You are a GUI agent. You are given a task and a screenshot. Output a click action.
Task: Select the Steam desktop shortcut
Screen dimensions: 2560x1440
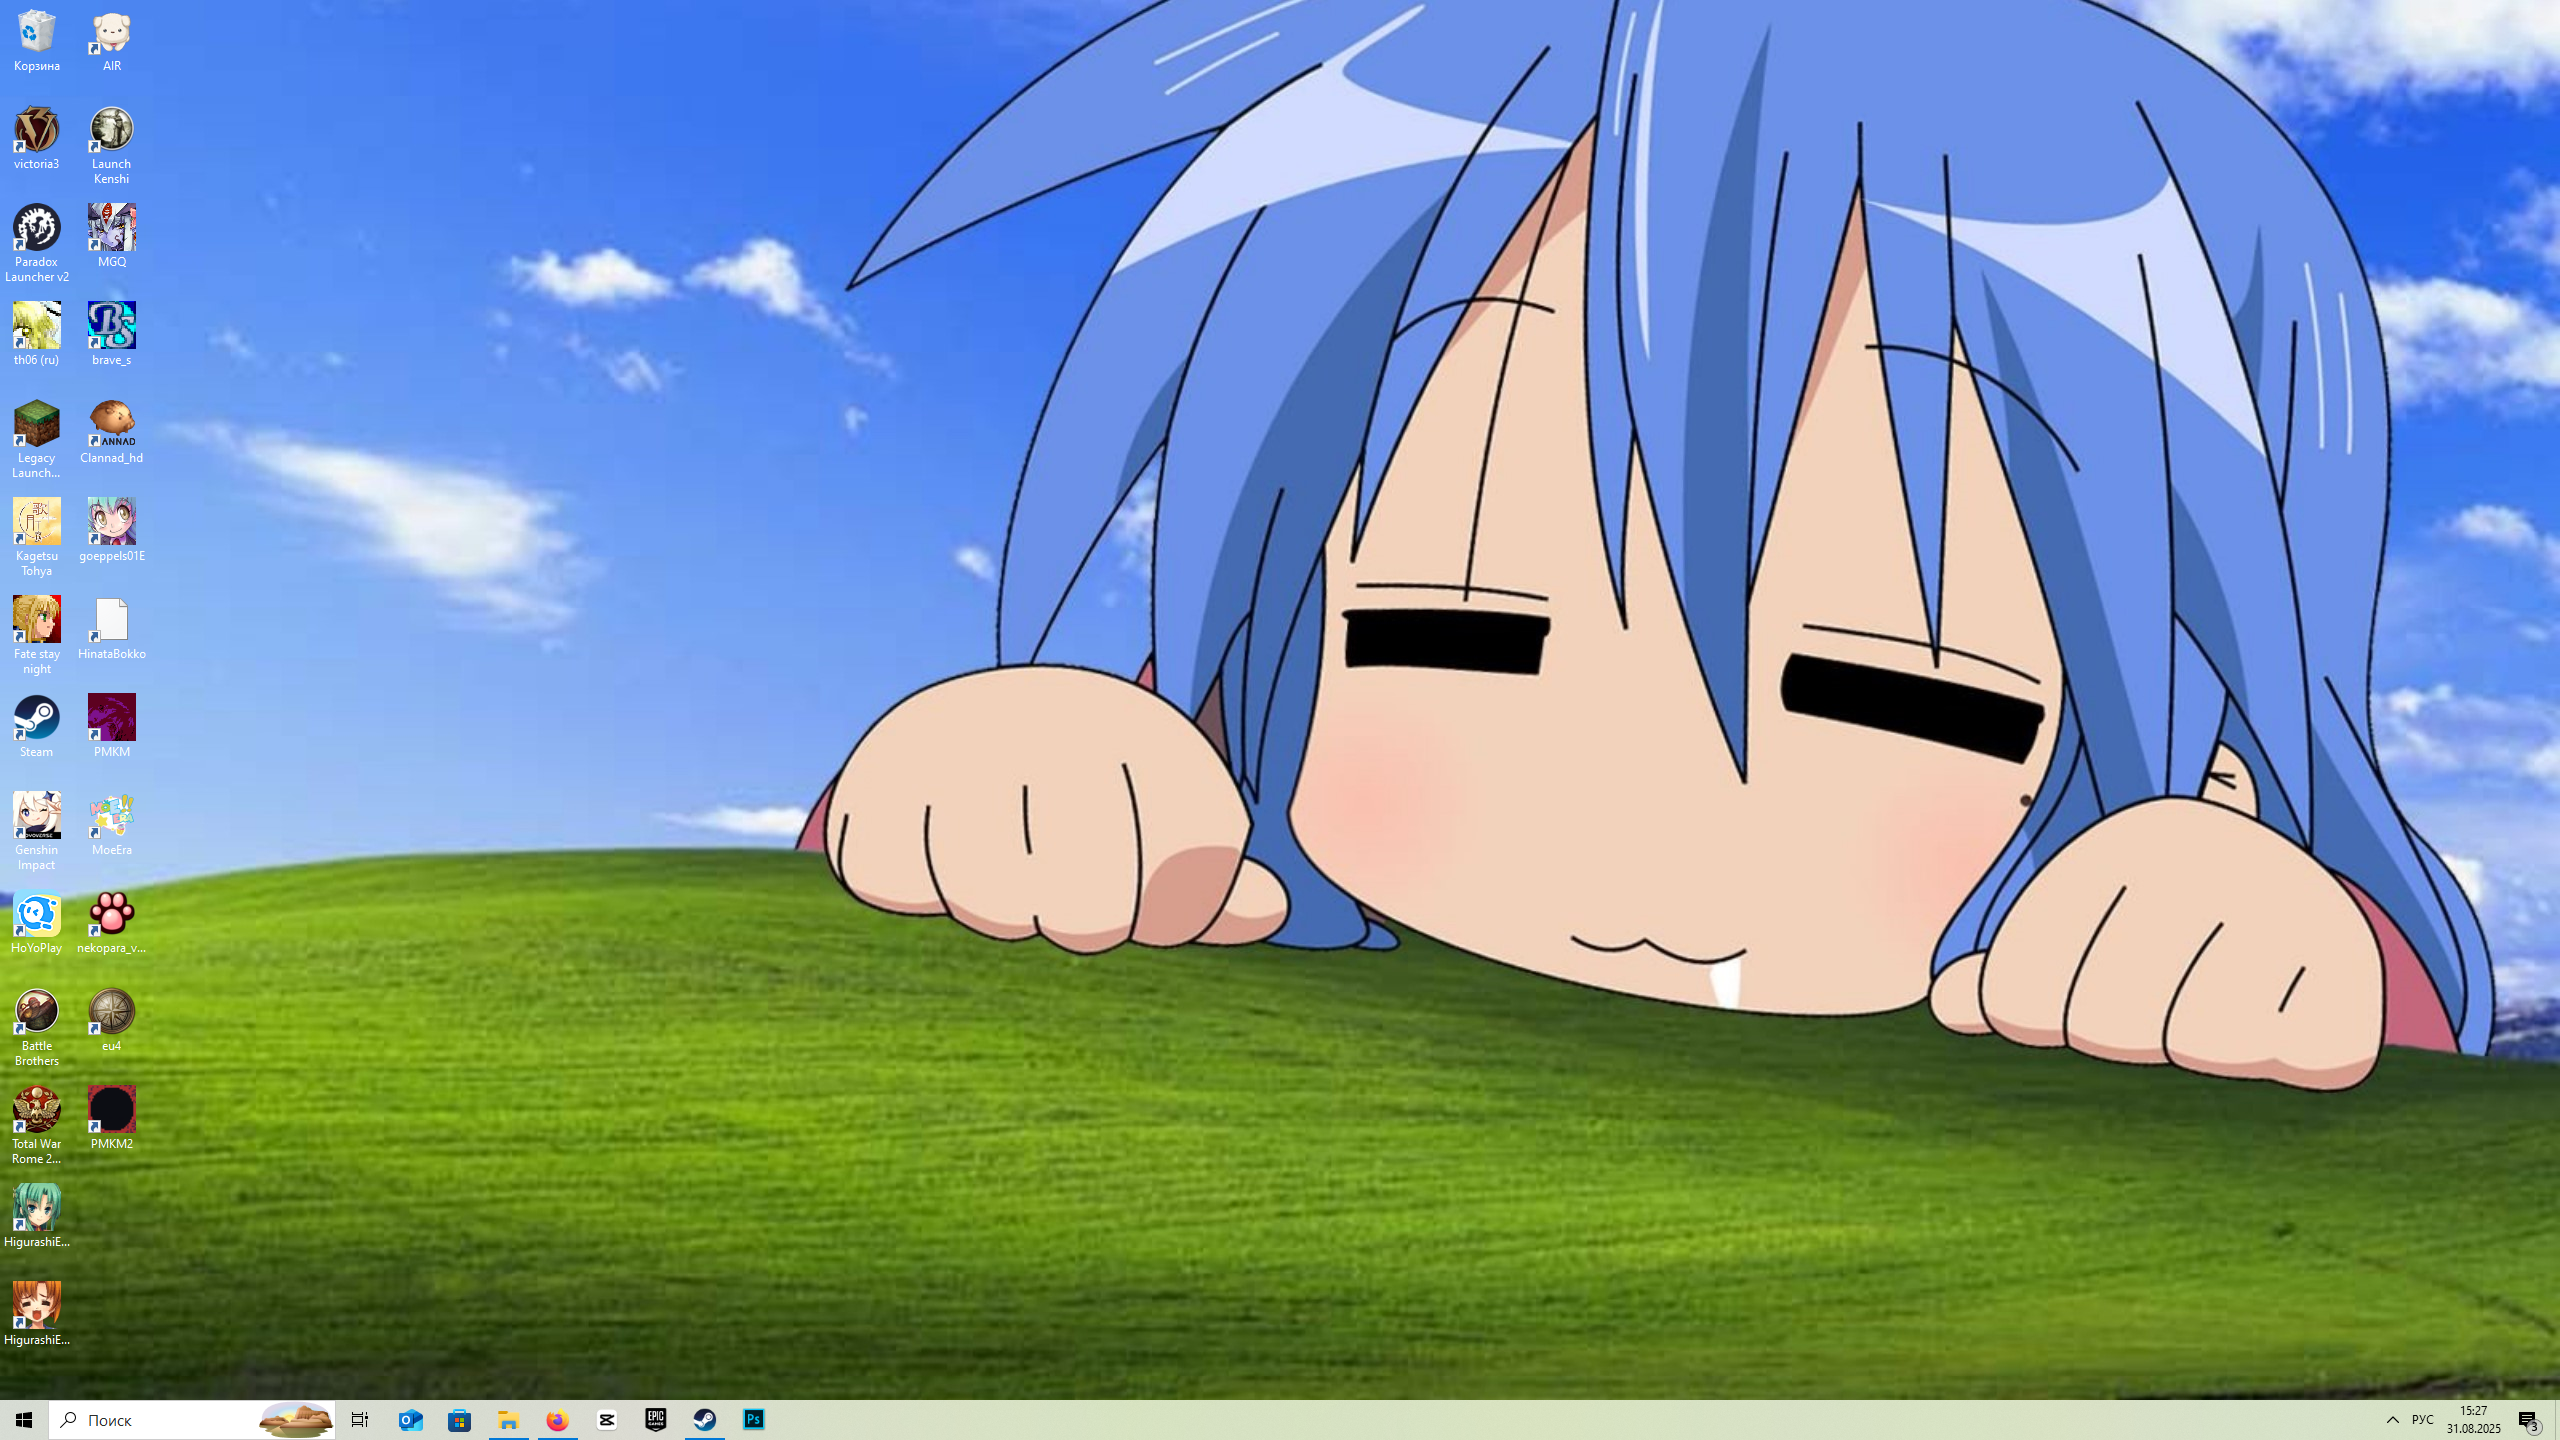pyautogui.click(x=37, y=727)
